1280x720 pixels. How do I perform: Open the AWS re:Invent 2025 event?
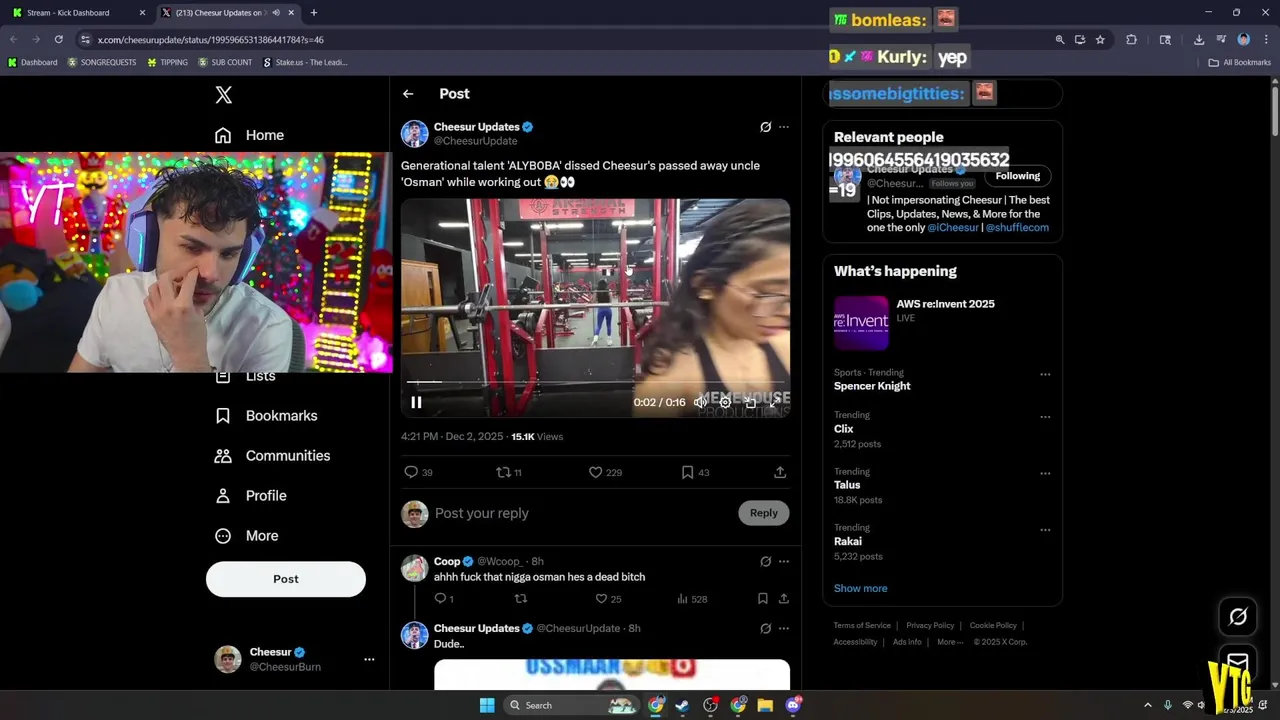(x=942, y=323)
